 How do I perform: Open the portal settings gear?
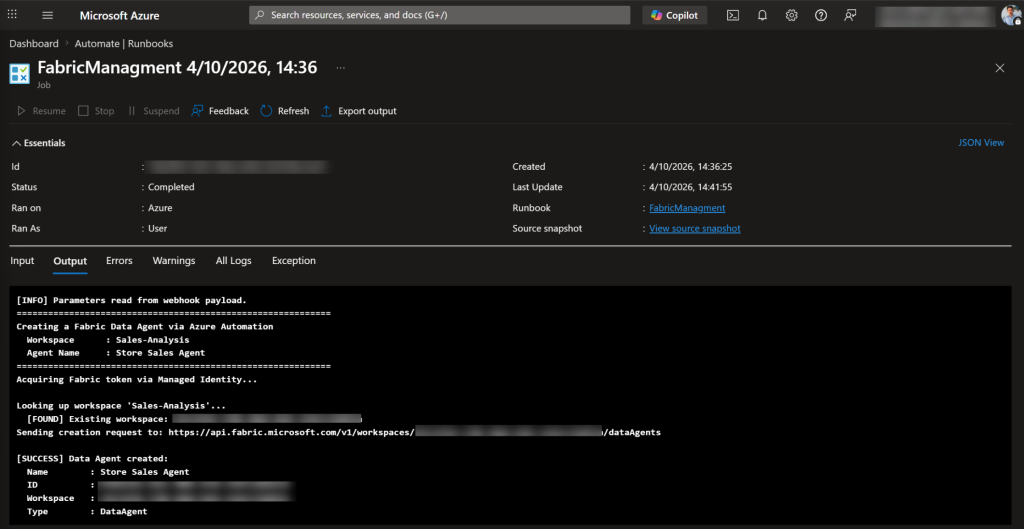point(791,16)
